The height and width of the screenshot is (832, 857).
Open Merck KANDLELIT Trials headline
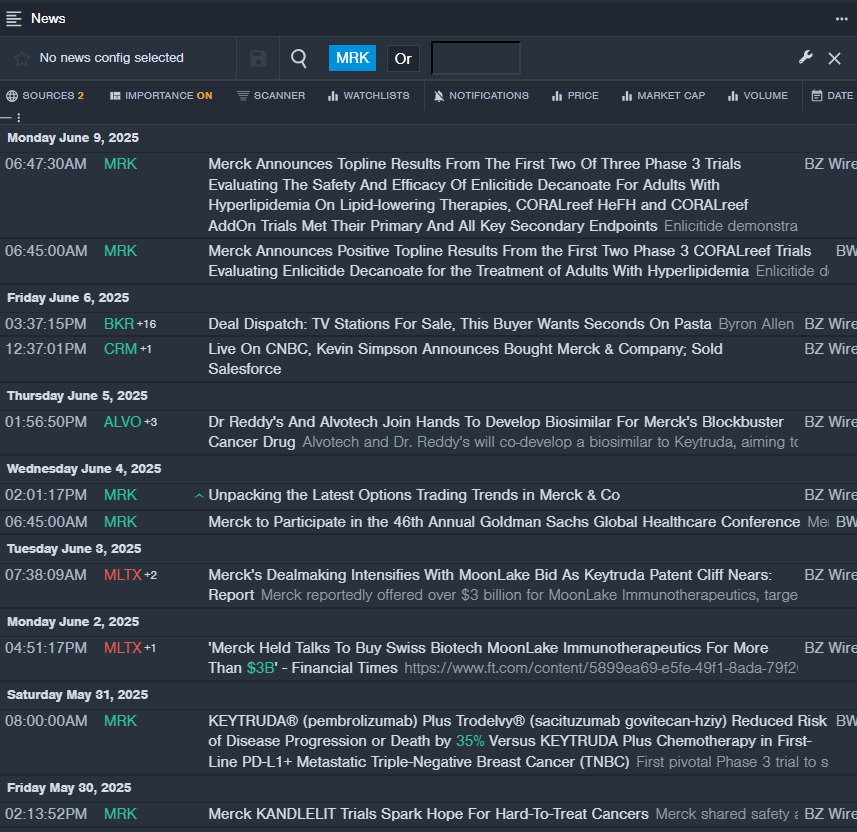click(428, 814)
